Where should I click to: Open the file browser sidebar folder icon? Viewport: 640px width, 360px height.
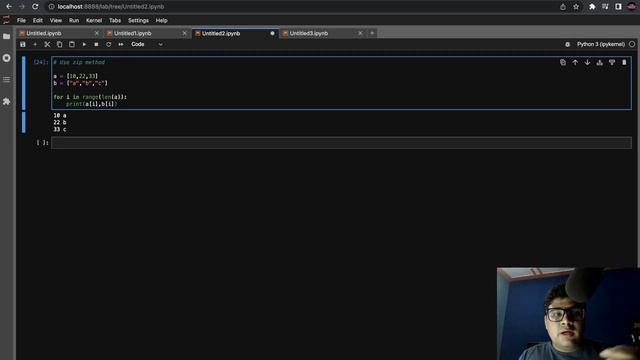[7, 36]
